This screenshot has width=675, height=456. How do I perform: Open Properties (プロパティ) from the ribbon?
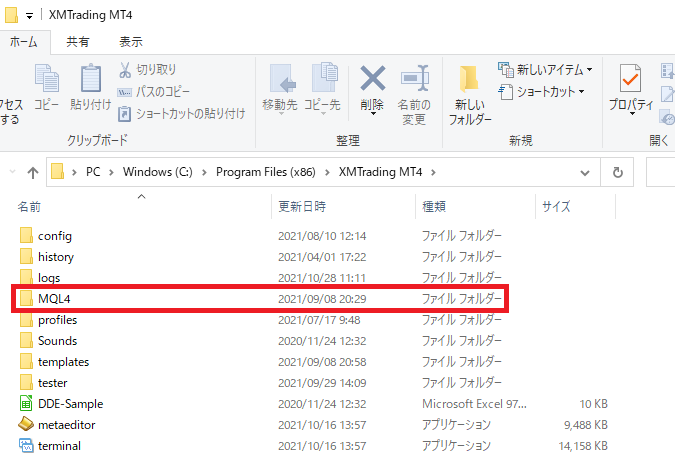coord(630,86)
